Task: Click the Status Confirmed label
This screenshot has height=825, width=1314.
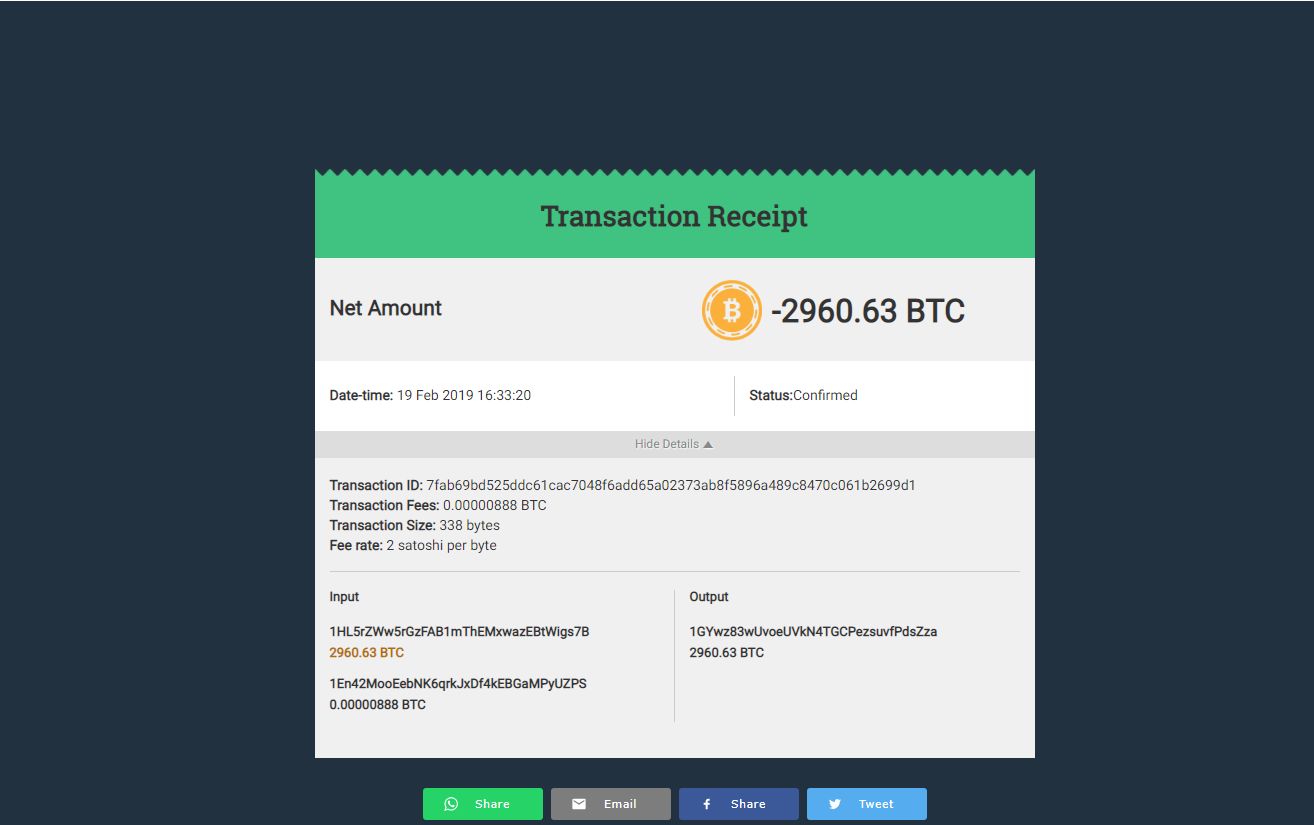Action: click(803, 395)
